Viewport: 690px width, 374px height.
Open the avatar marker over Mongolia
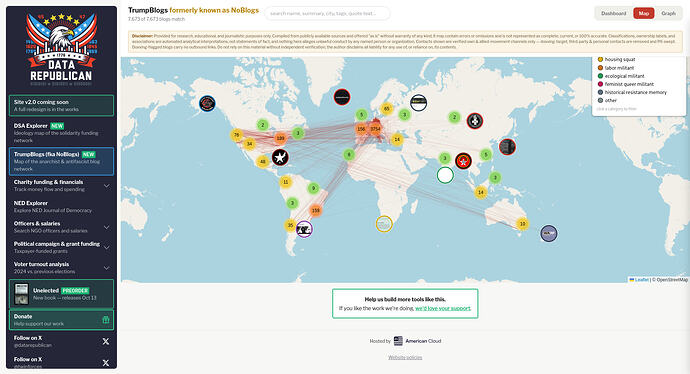click(474, 121)
